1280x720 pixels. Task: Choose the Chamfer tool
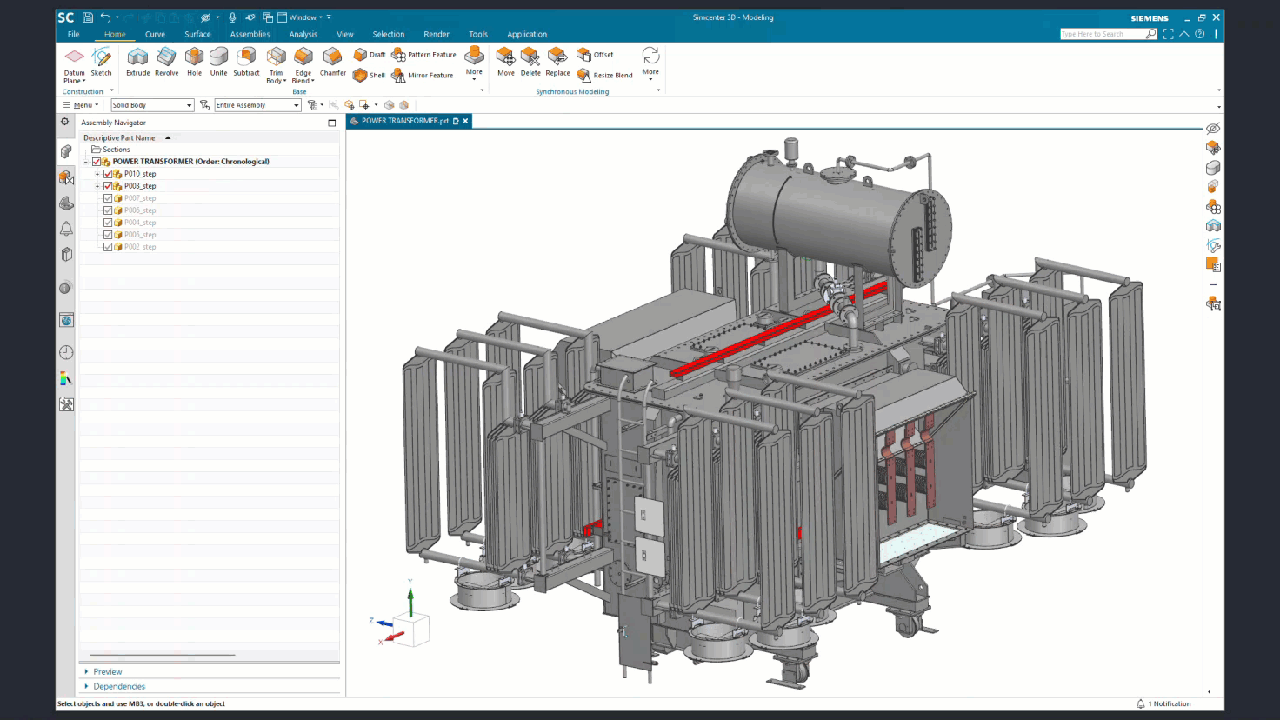tap(332, 59)
